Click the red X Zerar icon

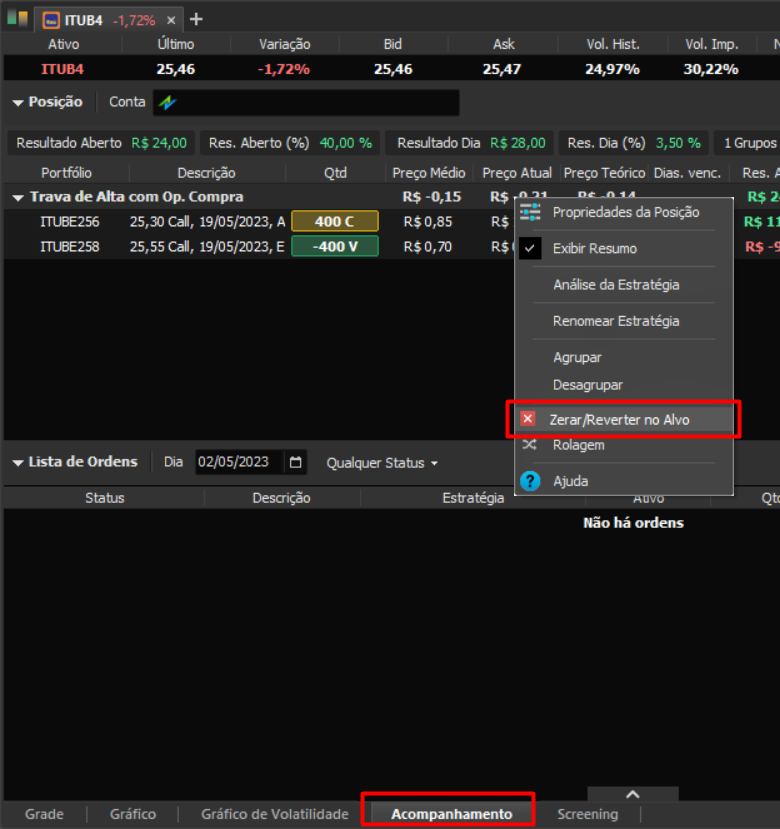(x=528, y=419)
